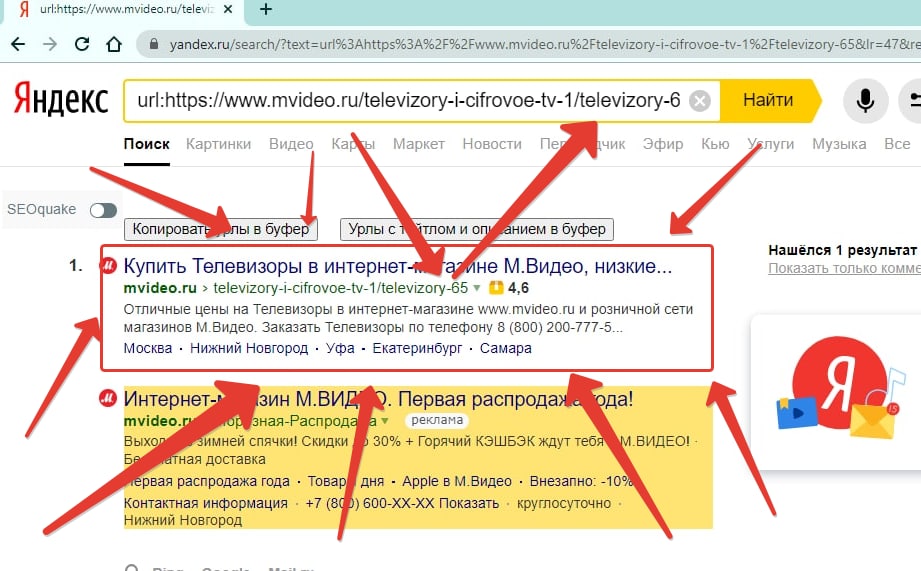The image size is (921, 571).
Task: Open the browser home page icon
Action: point(114,44)
